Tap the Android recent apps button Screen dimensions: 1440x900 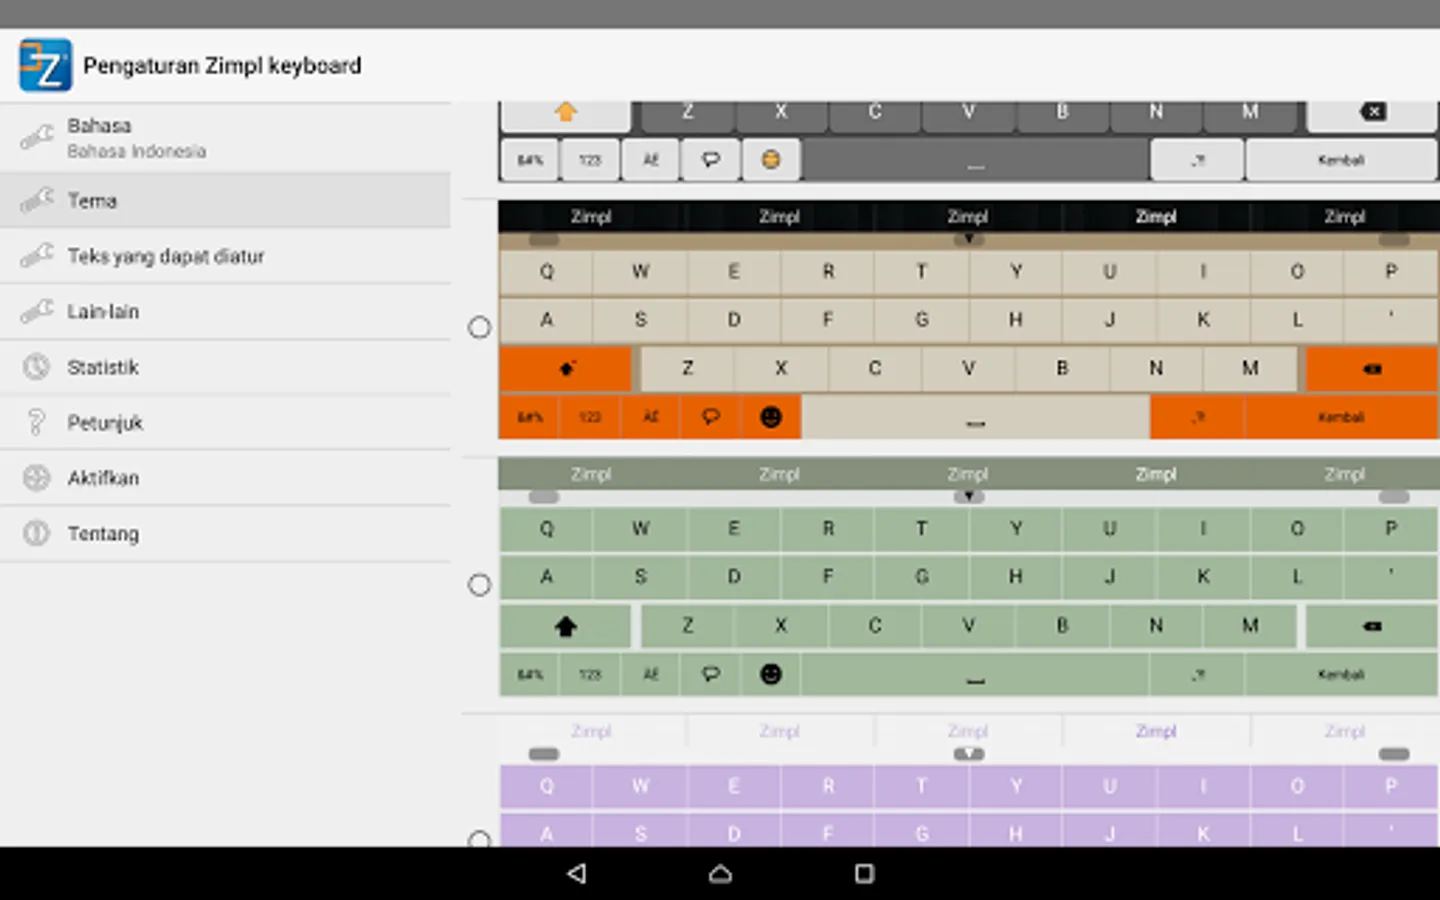(x=864, y=873)
